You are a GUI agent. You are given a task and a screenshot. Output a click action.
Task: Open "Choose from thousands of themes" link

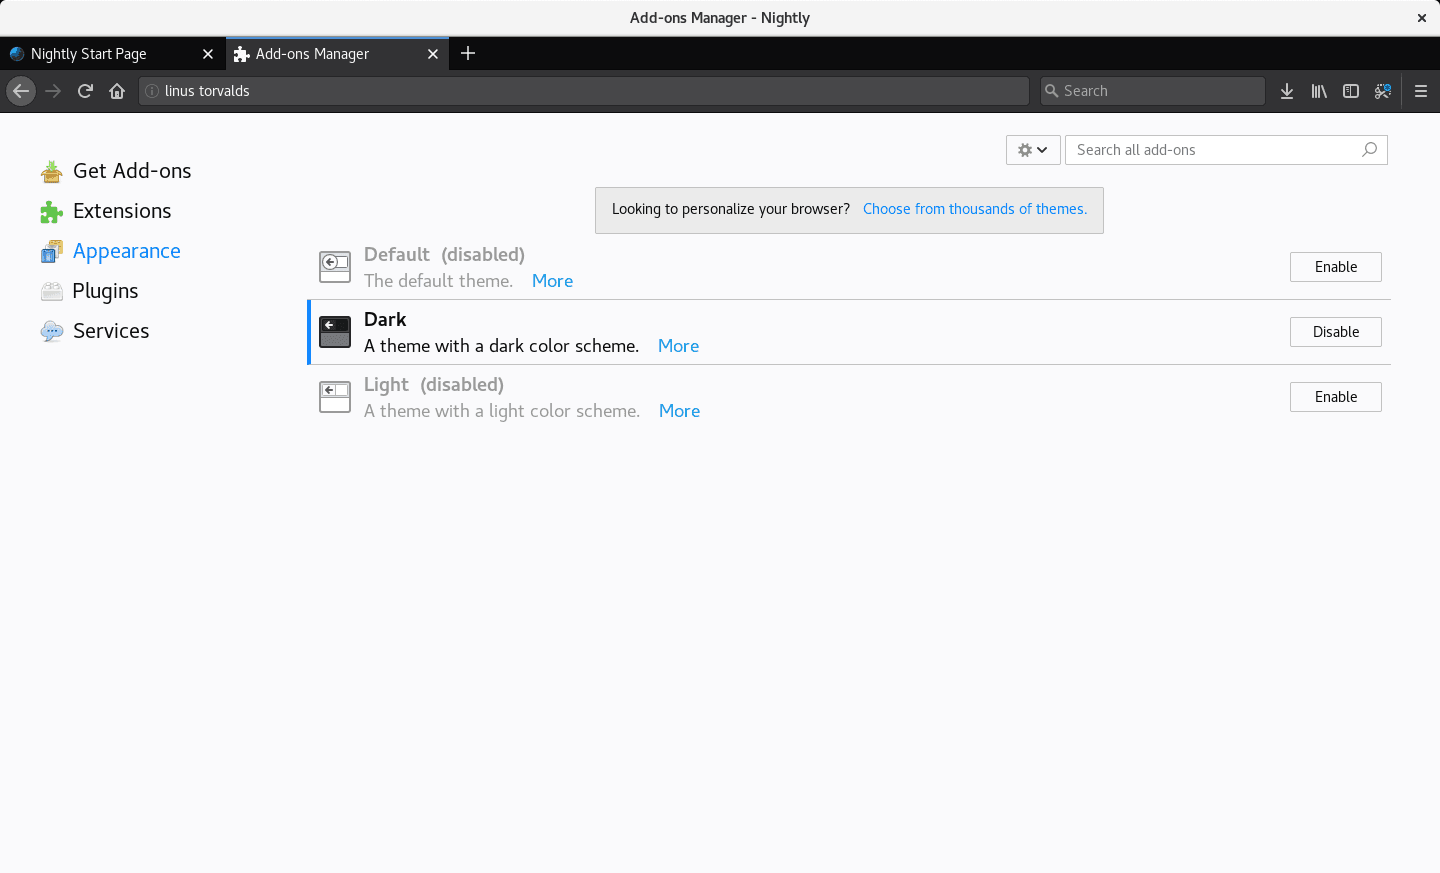975,209
